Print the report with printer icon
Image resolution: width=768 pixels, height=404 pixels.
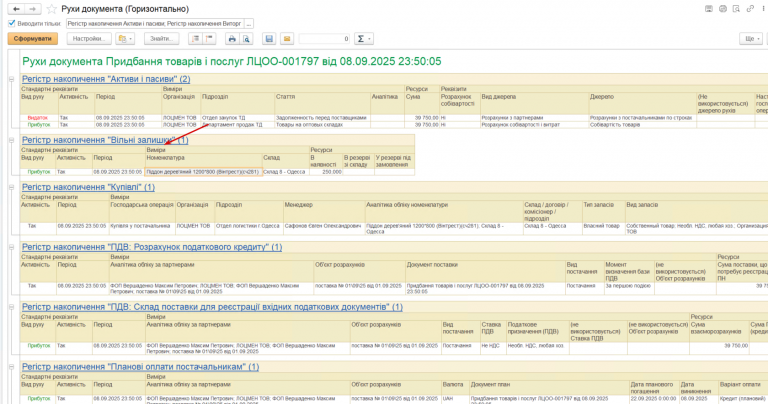[x=232, y=39]
